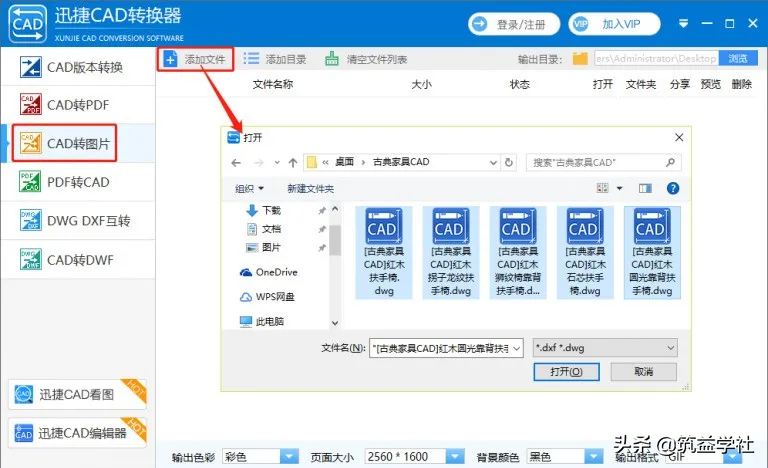768x468 pixels.
Task: Expand the 页面大小 dropdown
Action: tap(455, 457)
